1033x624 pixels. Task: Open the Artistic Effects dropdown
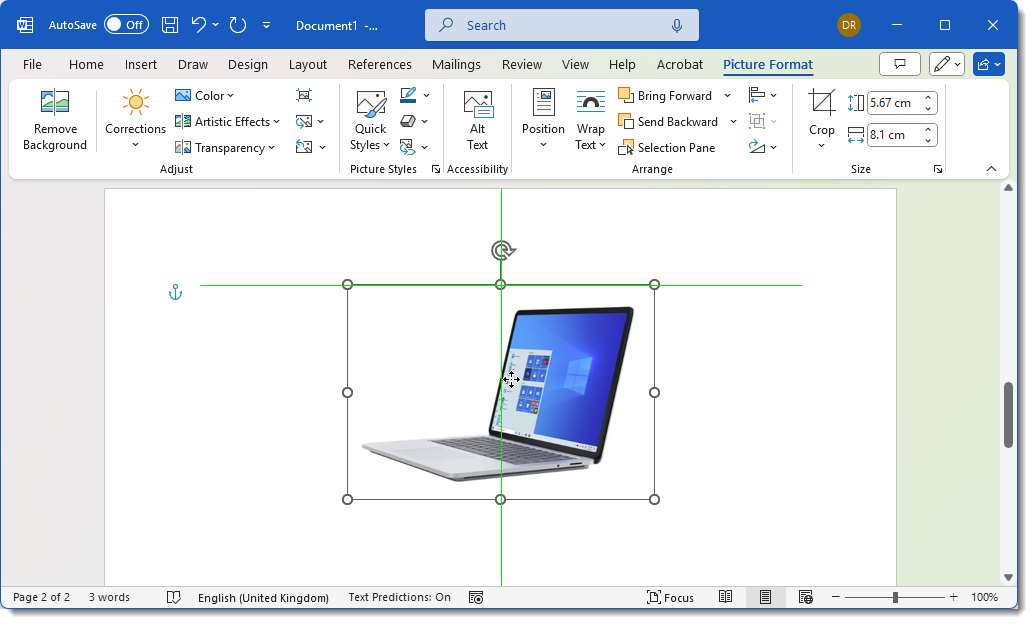(225, 122)
